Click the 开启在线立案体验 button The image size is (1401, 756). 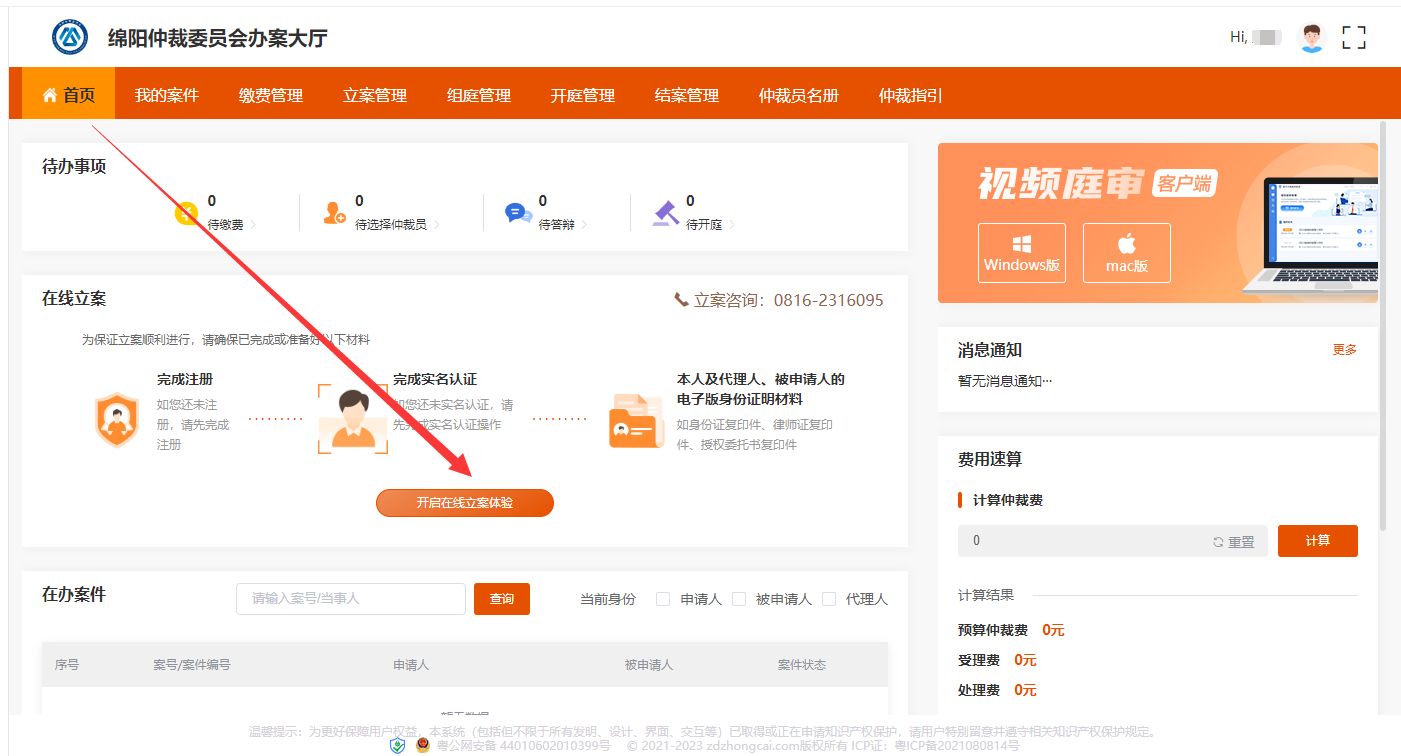tap(464, 503)
